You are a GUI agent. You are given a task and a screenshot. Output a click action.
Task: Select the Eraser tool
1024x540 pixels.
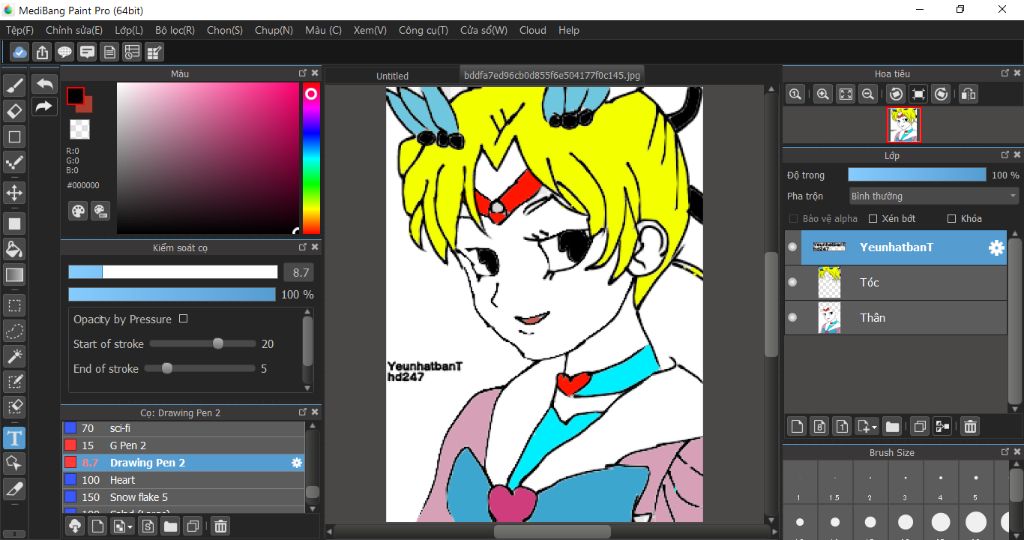point(14,111)
